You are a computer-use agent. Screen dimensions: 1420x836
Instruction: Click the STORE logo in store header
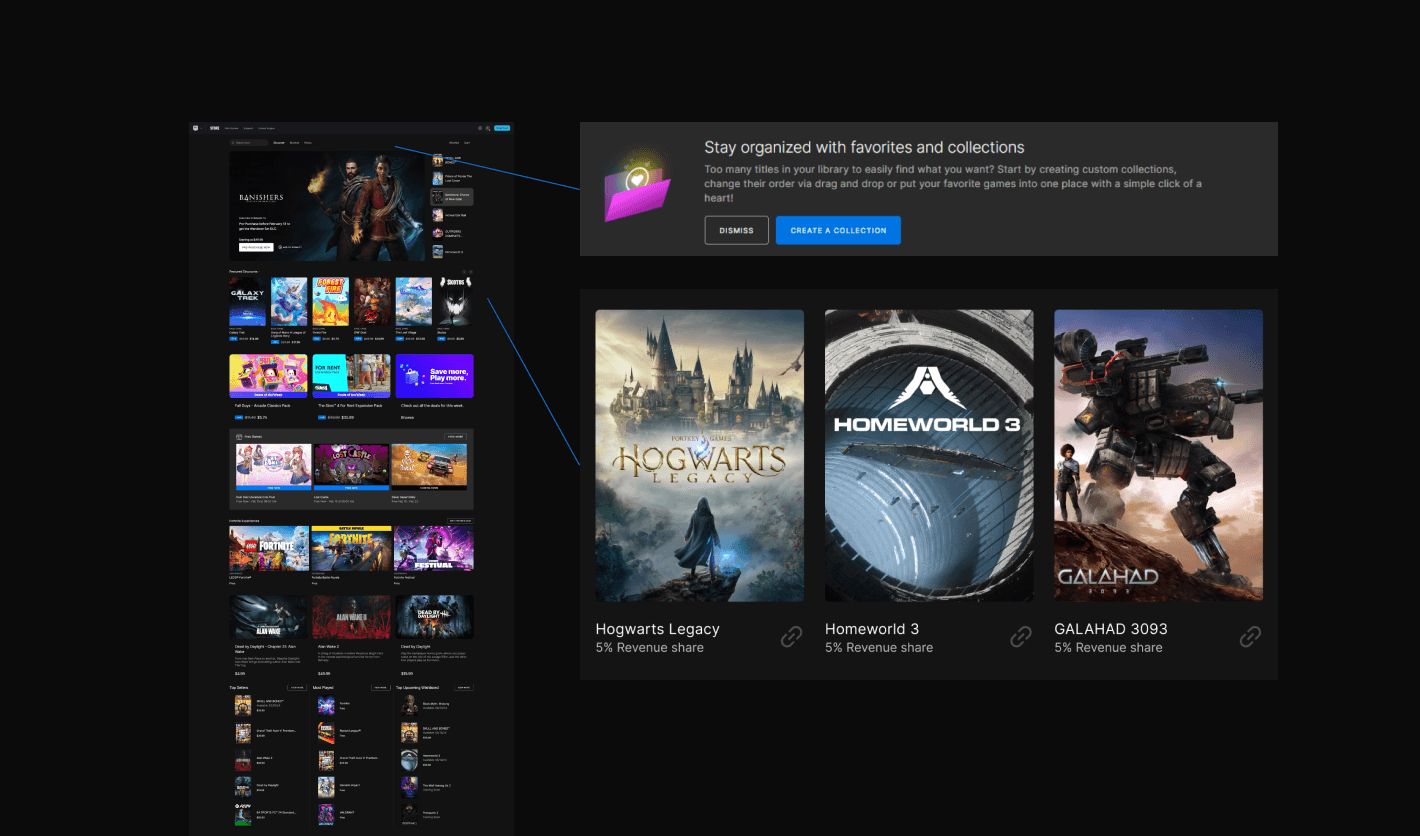tap(215, 128)
